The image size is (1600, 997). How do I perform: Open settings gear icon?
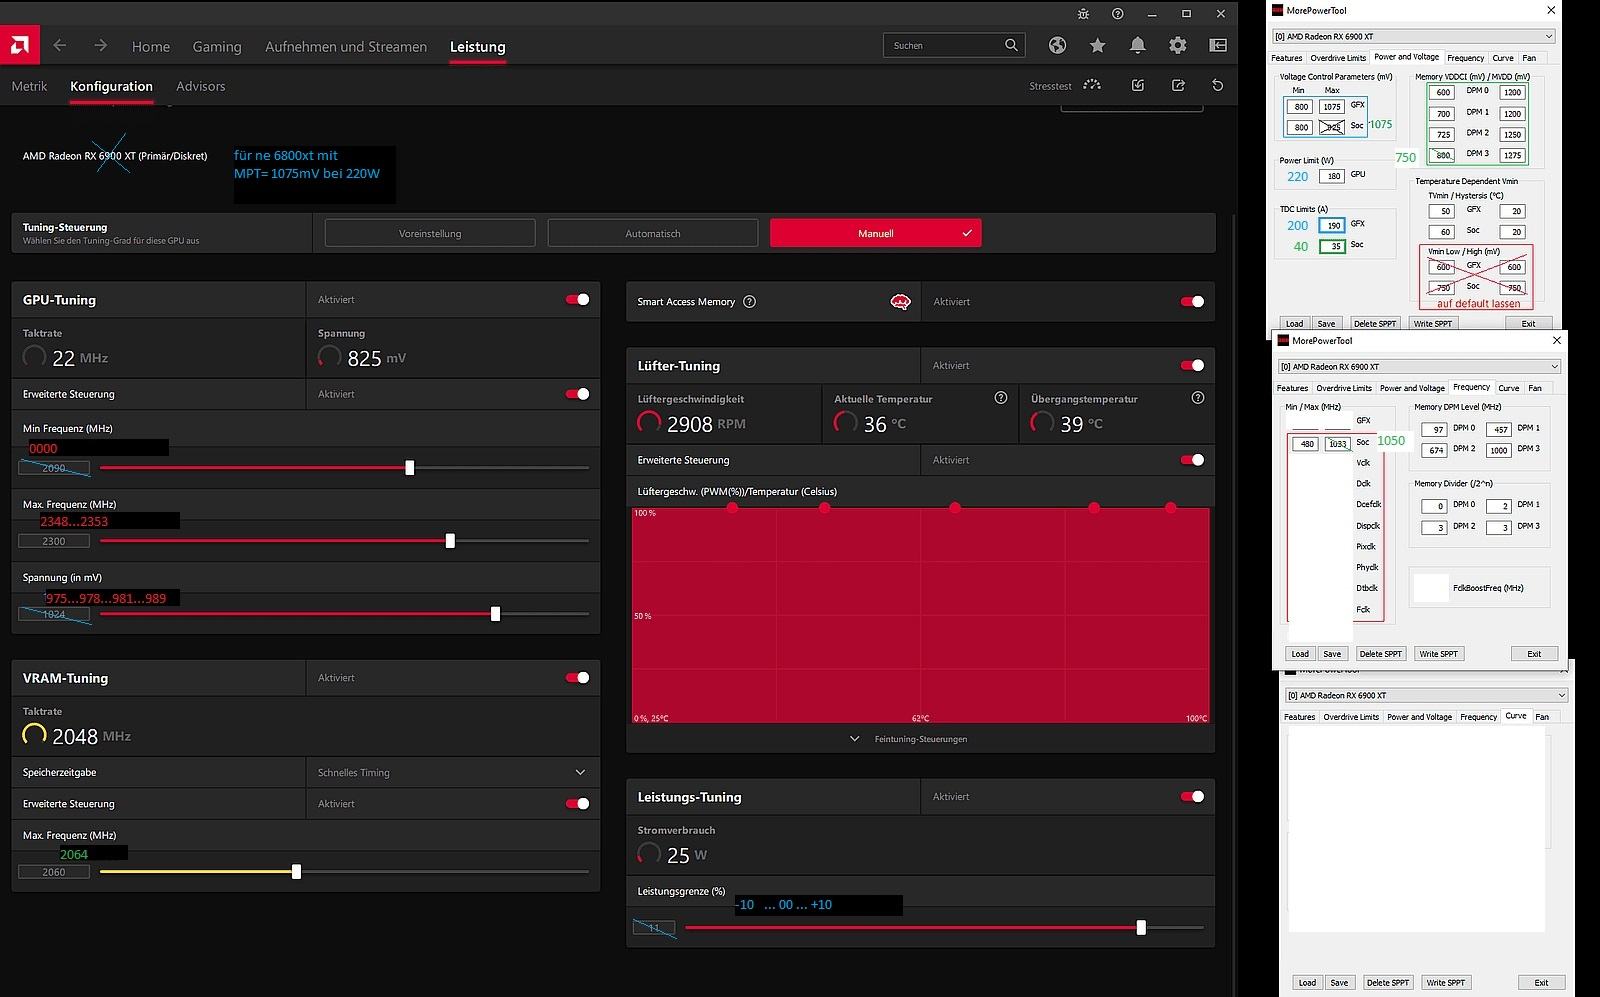(1177, 45)
